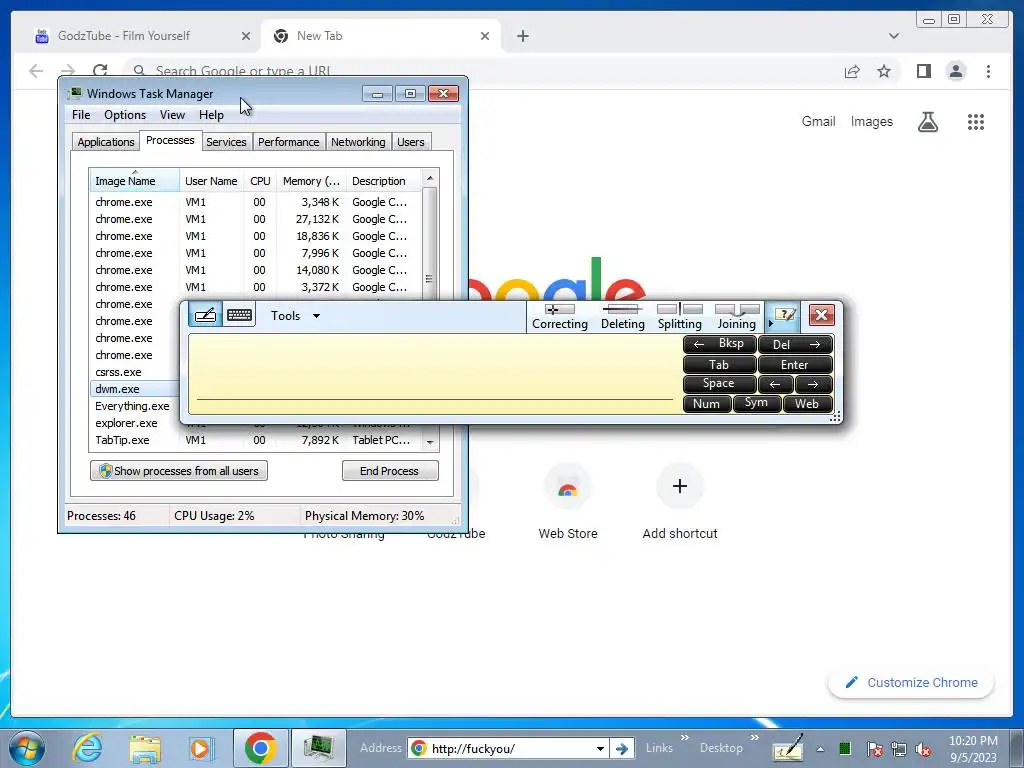Screen dimensions: 1024x768
Task: Tap the Bksp key
Action: [x=719, y=344]
